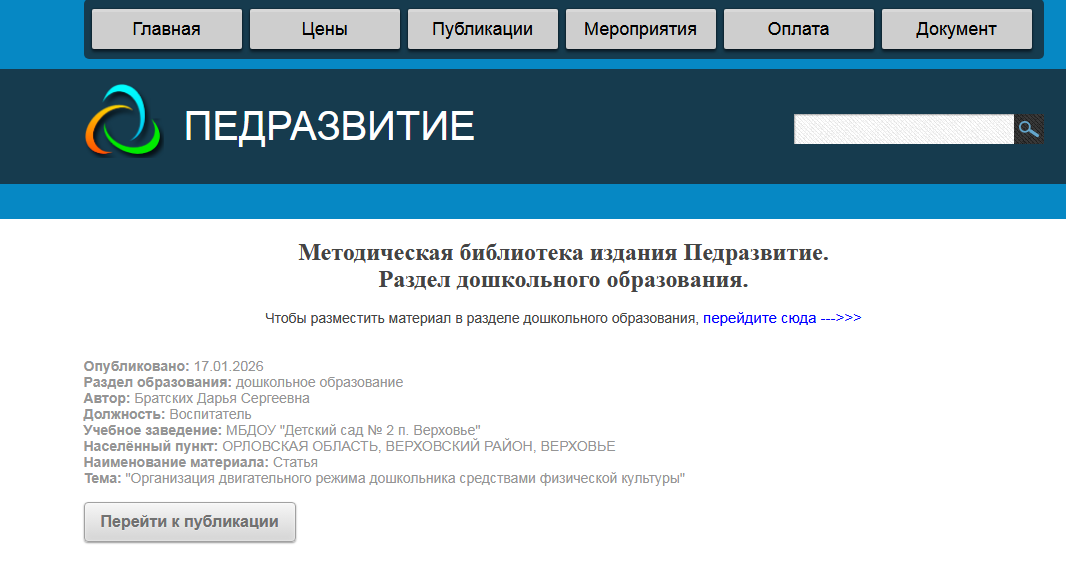
Task: Click the МБДОУ "Детский сад № 2" text
Action: 353,430
